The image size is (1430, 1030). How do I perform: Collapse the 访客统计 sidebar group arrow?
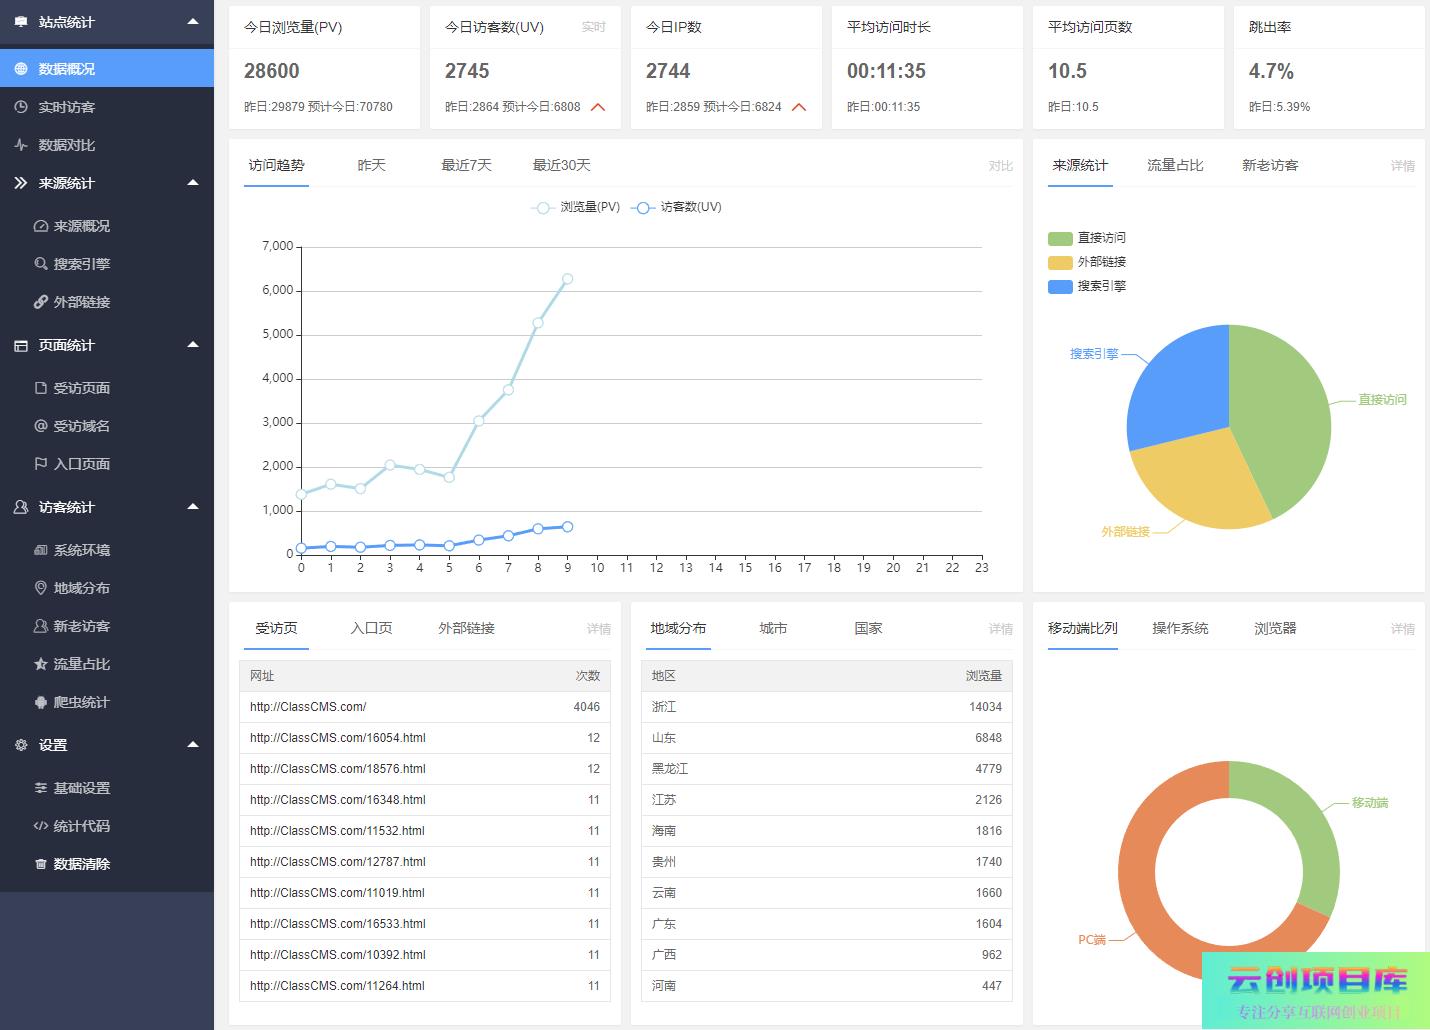tap(193, 507)
